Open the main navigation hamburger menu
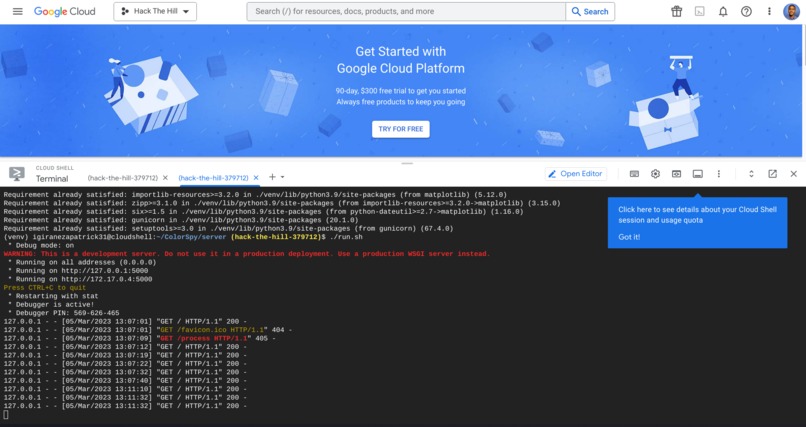Screen dimensions: 806x427 click(x=17, y=11)
